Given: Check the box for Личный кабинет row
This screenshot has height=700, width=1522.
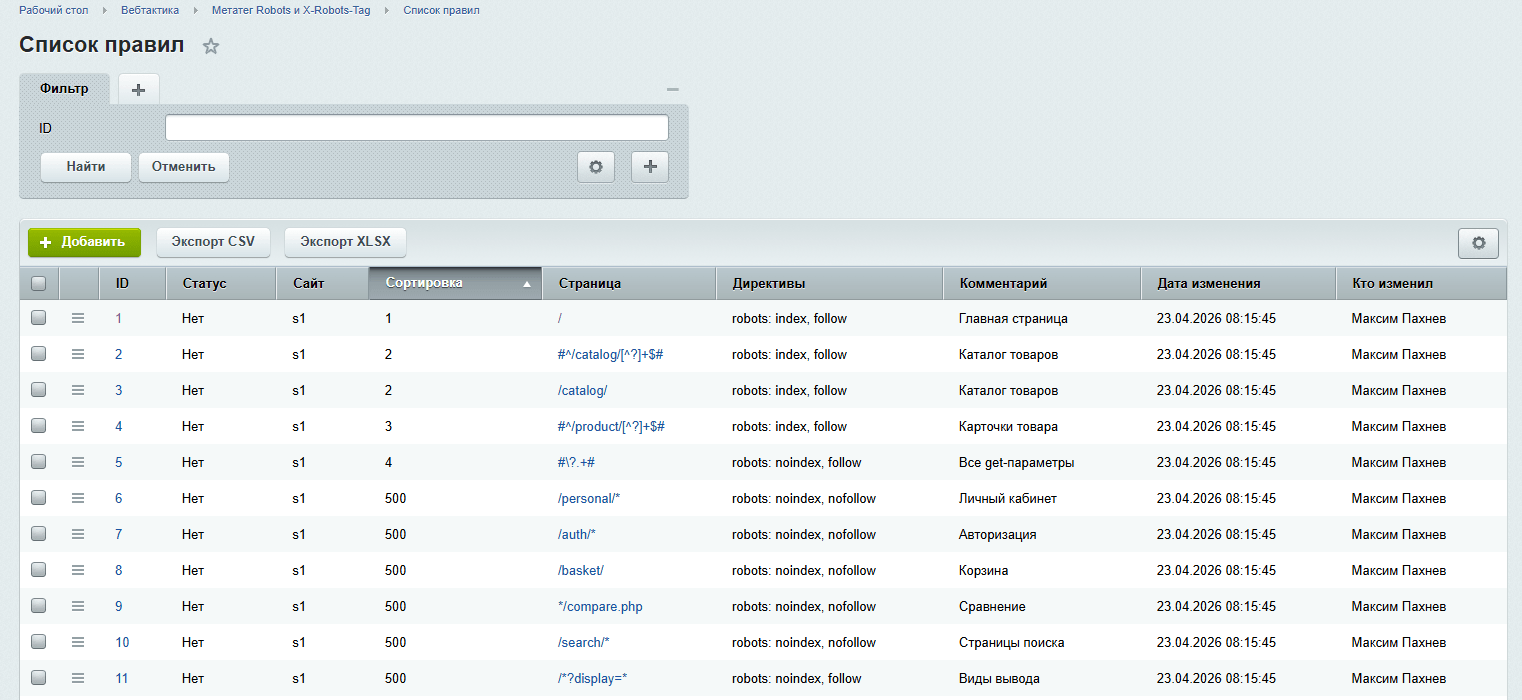Looking at the screenshot, I should (39, 498).
